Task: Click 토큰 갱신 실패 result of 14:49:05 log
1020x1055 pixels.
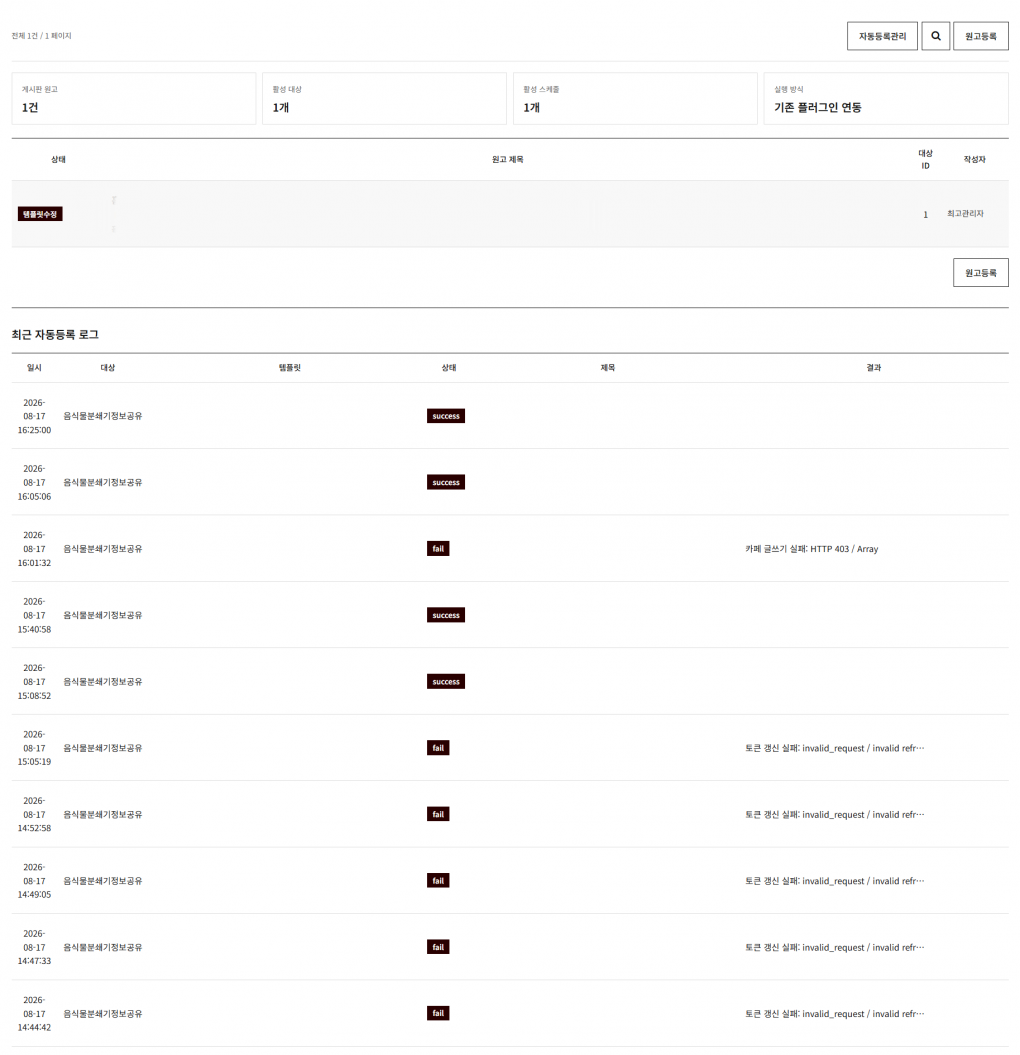Action: (x=834, y=881)
